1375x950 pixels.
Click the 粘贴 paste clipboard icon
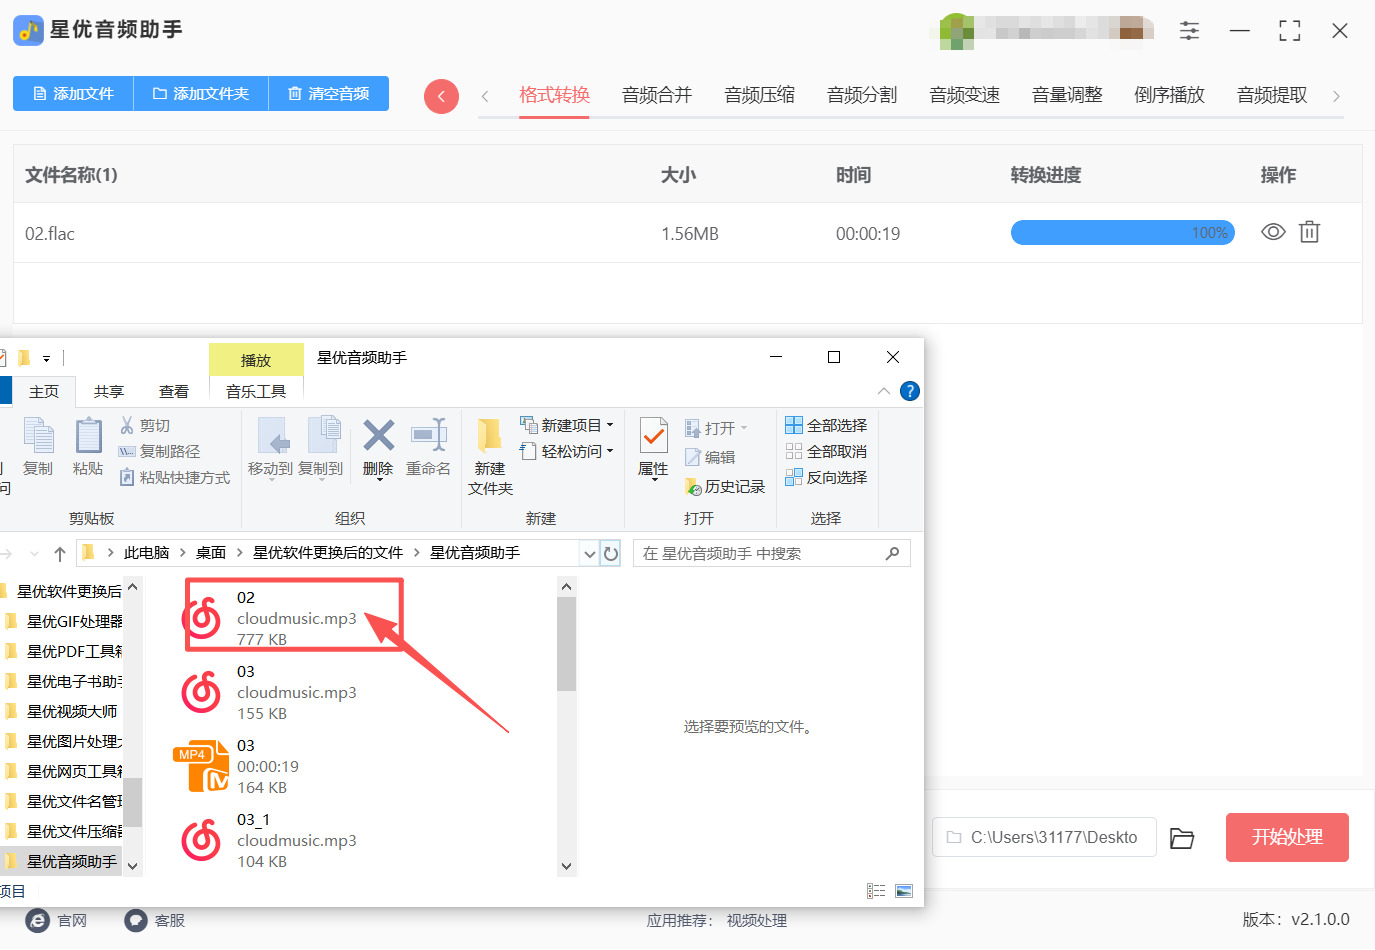(88, 446)
